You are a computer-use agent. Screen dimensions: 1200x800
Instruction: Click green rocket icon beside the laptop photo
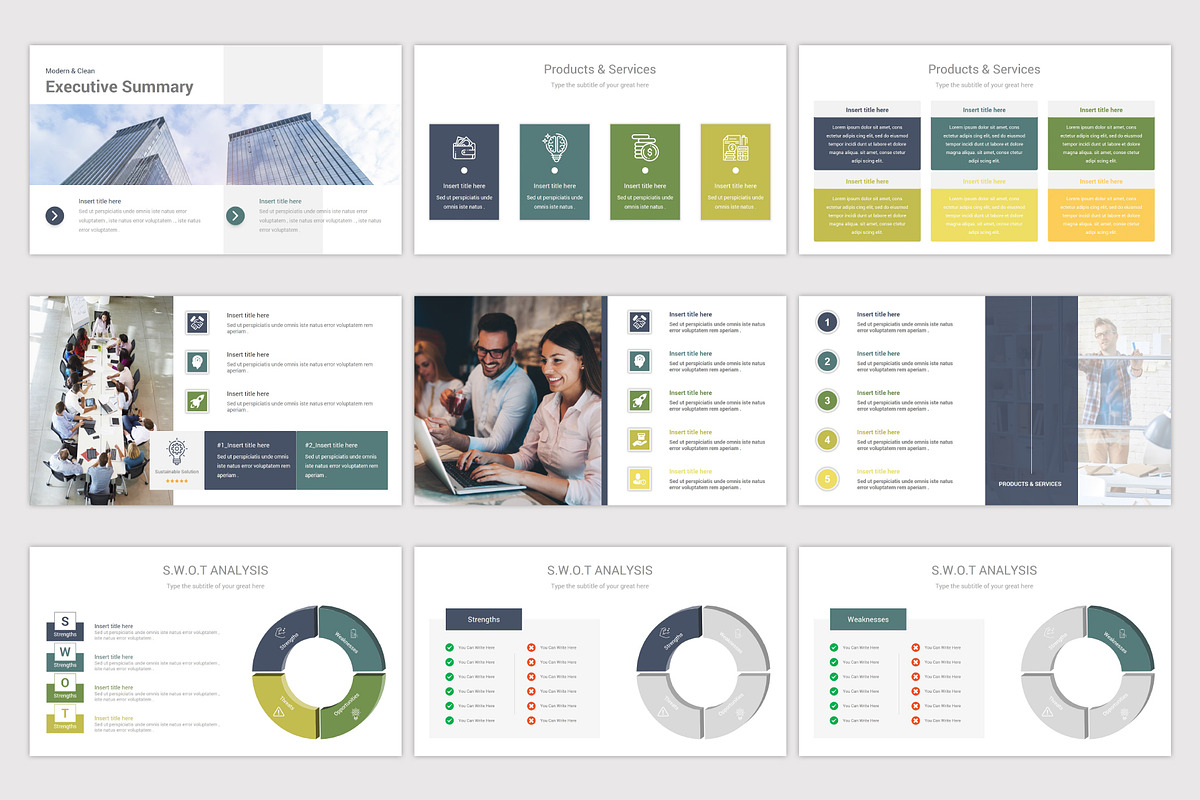[640, 400]
